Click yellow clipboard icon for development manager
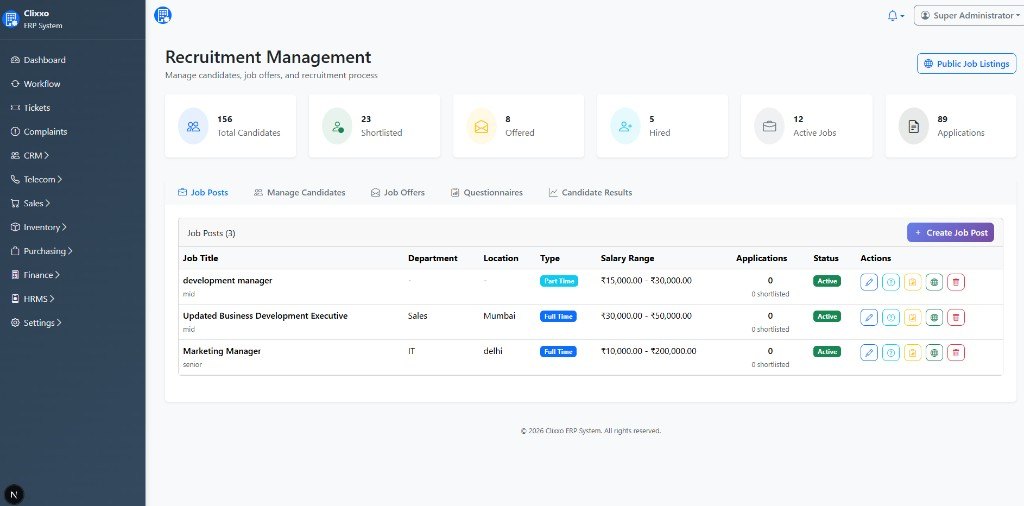Image resolution: width=1024 pixels, height=506 pixels. [912, 282]
